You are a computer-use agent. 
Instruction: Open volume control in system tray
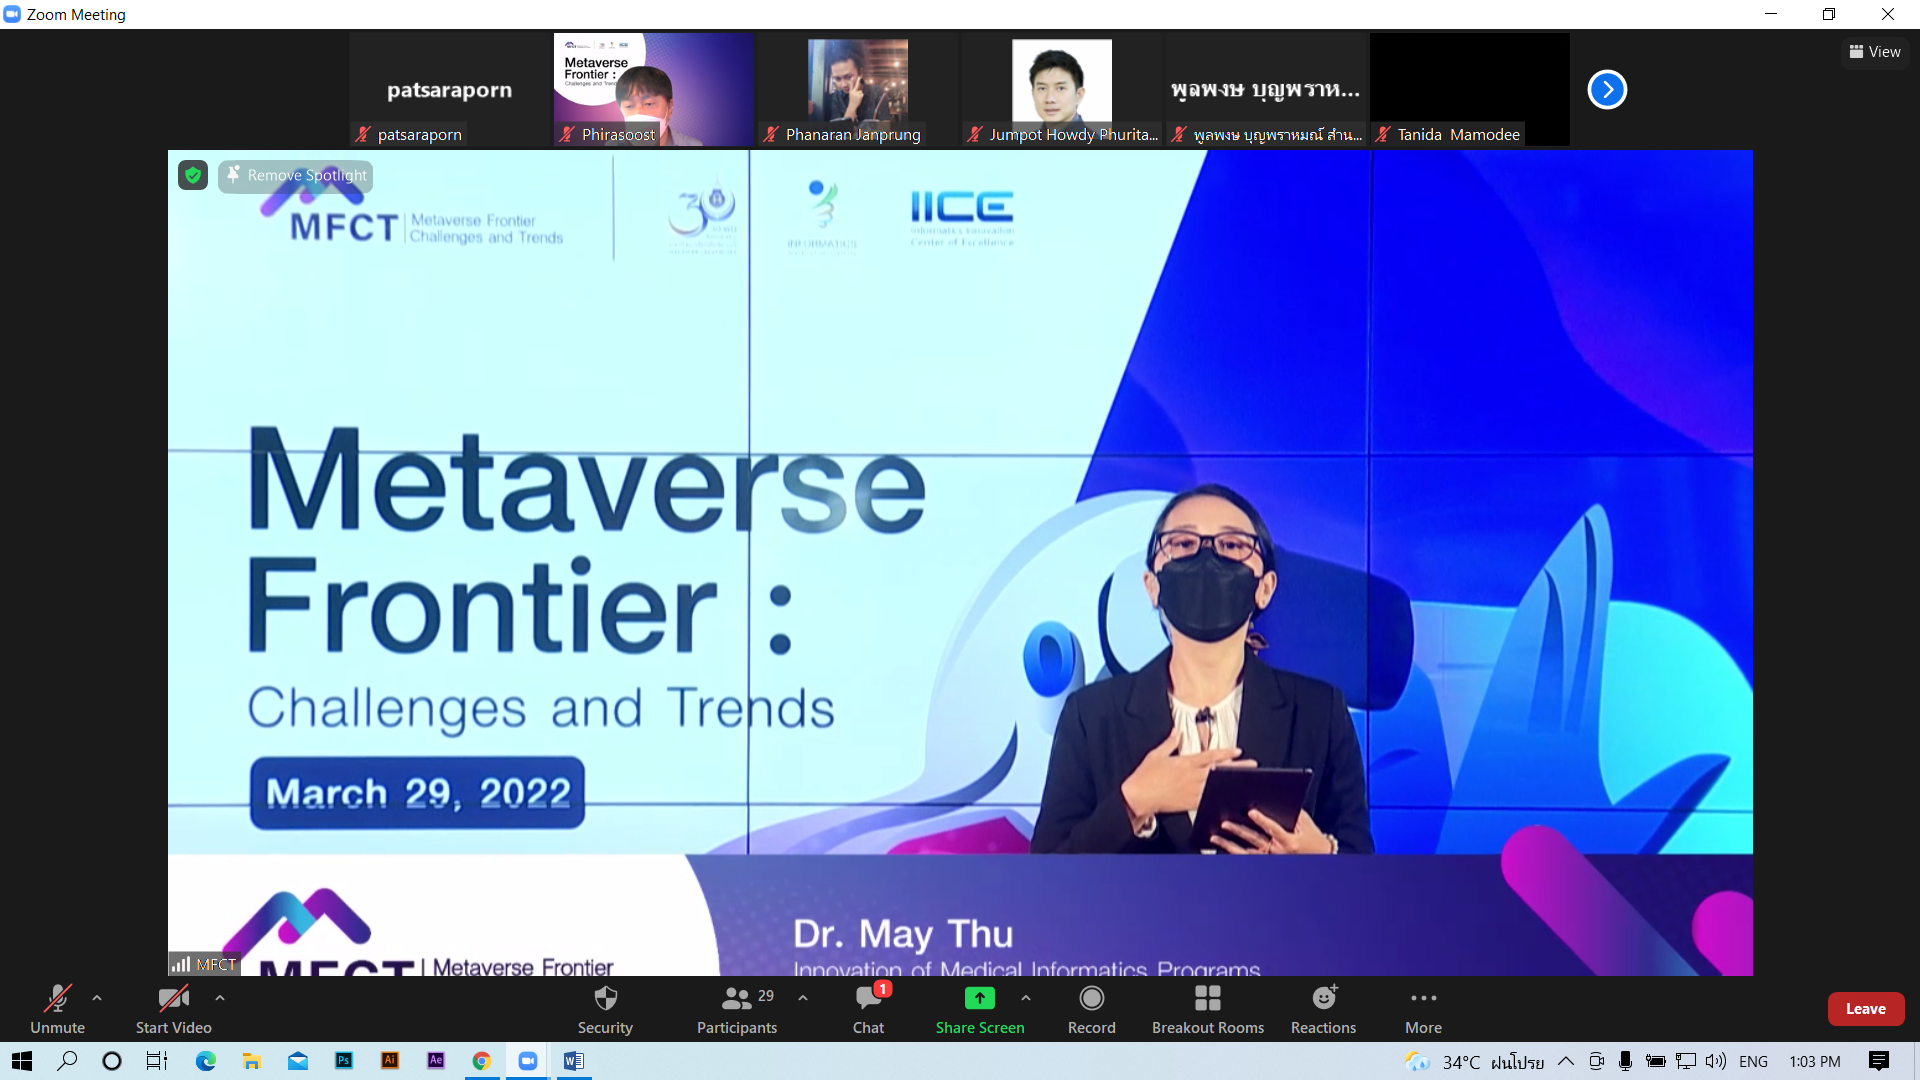click(1716, 1061)
